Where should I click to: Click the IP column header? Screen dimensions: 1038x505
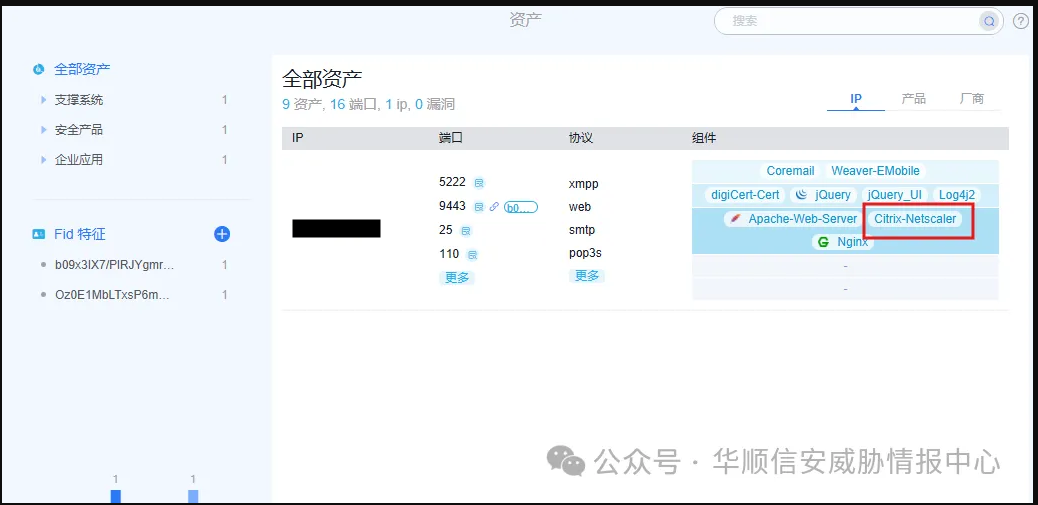coord(297,138)
